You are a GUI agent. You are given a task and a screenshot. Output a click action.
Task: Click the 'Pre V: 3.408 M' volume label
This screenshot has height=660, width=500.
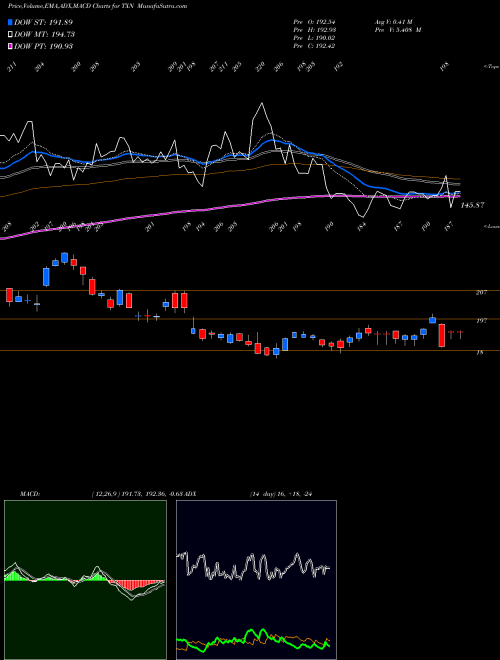398,30
